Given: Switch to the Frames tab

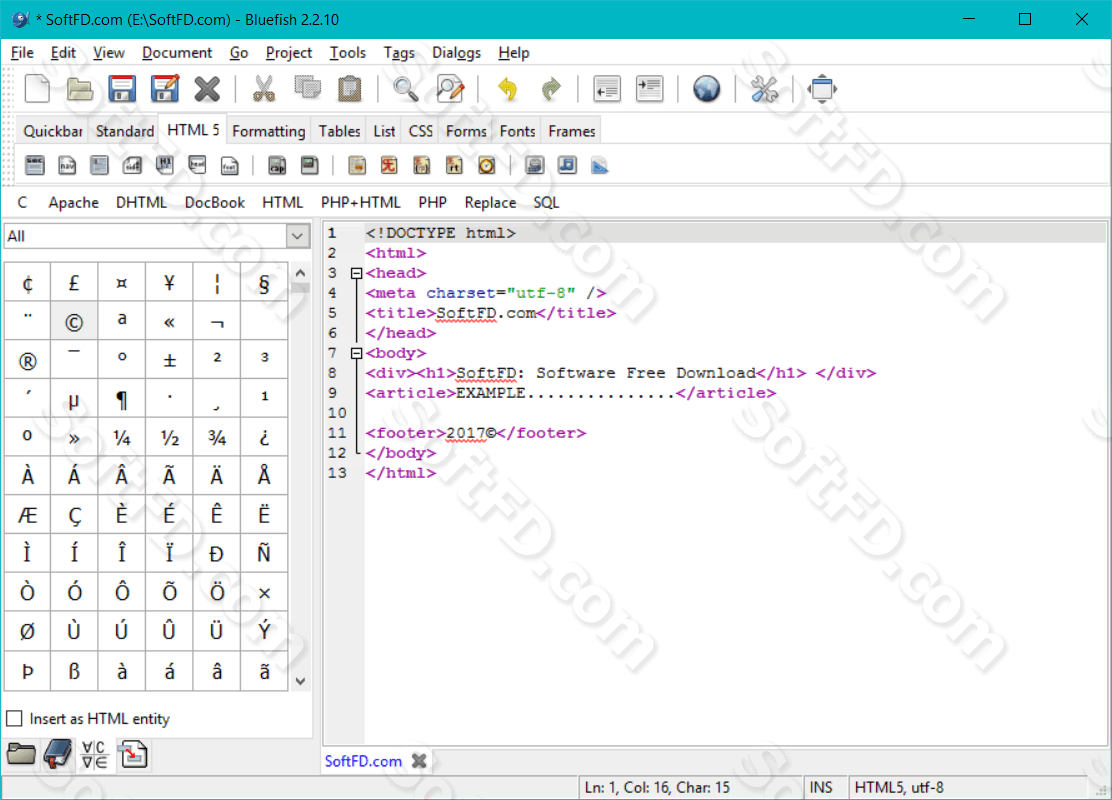Looking at the screenshot, I should [x=572, y=131].
